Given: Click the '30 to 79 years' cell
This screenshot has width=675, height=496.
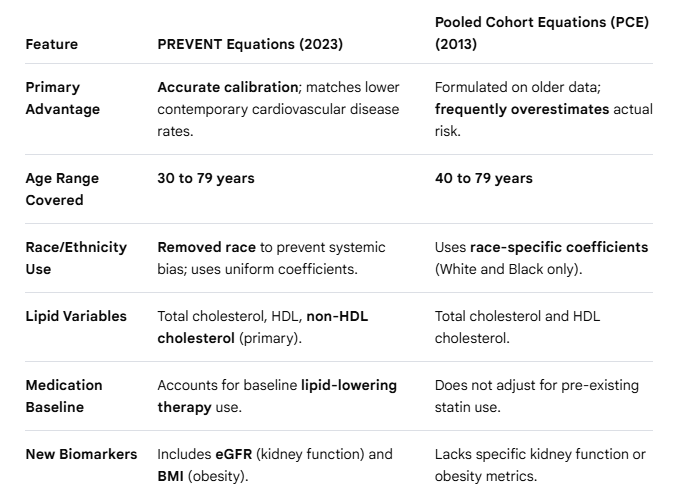Looking at the screenshot, I should tap(206, 178).
